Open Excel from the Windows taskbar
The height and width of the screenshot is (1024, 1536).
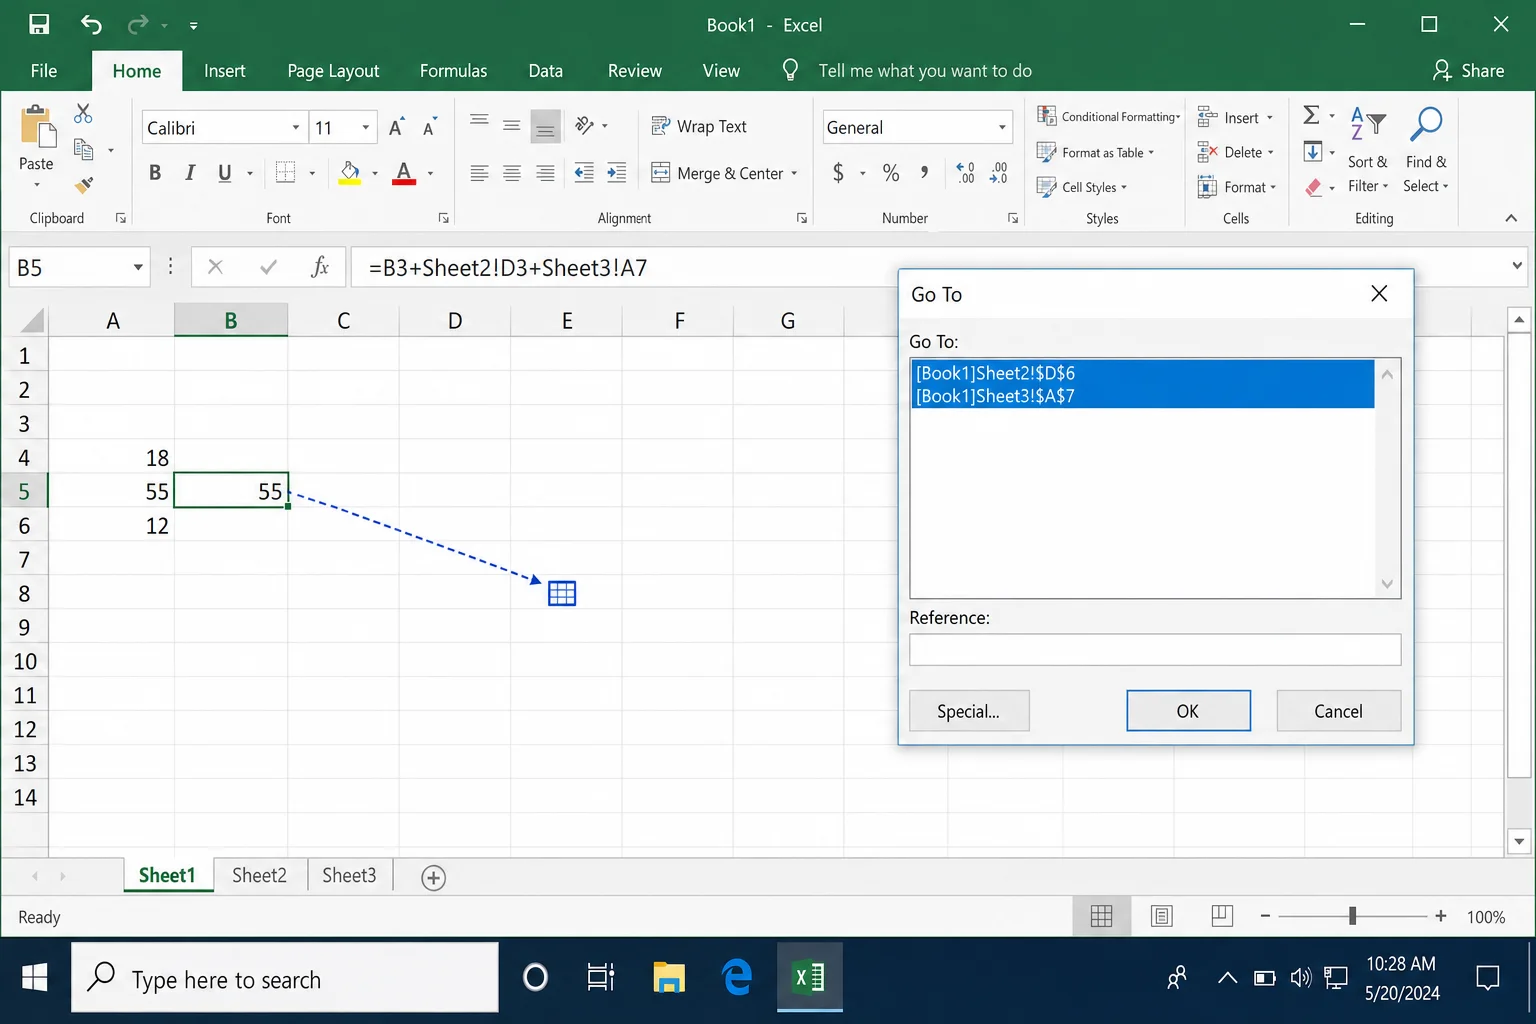pos(809,977)
